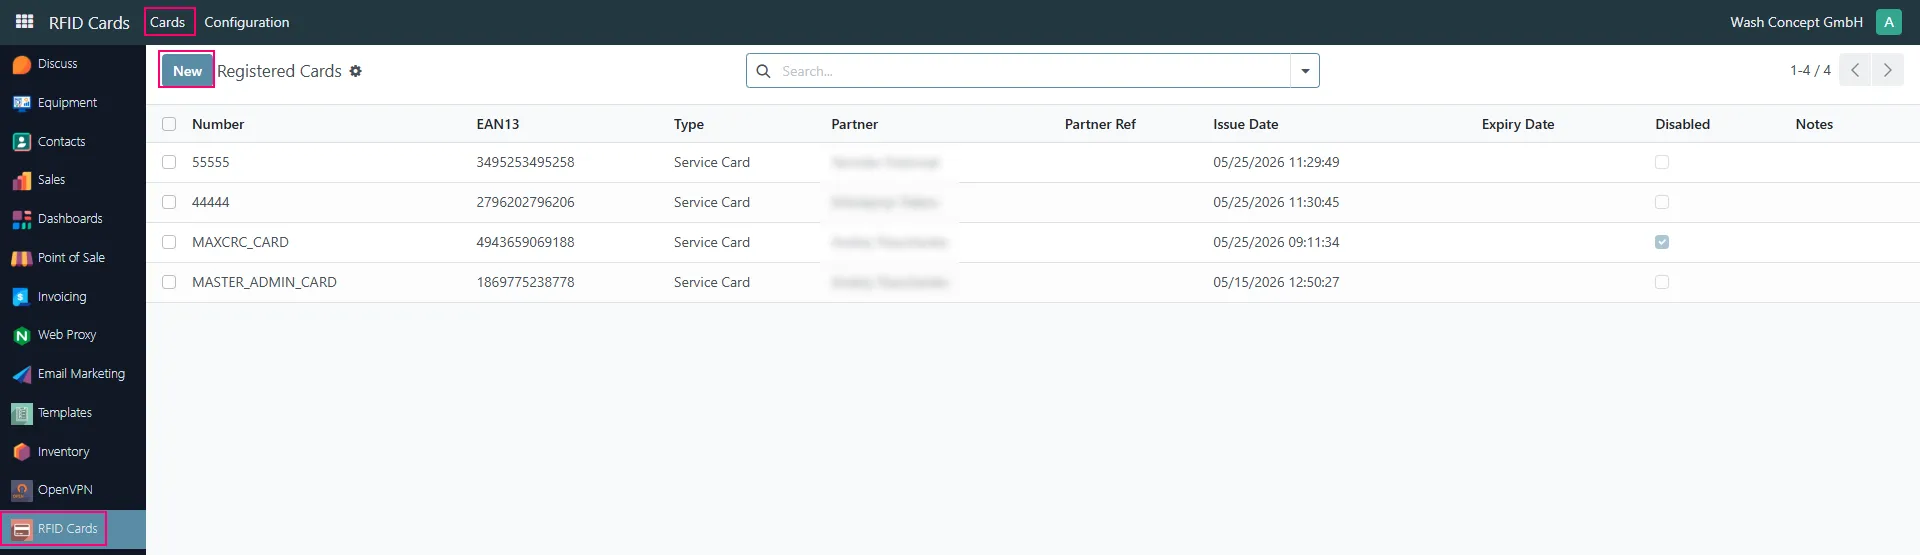Select the MASTER_ADMIN_CARD row checkbox
The image size is (1920, 555).
(169, 282)
